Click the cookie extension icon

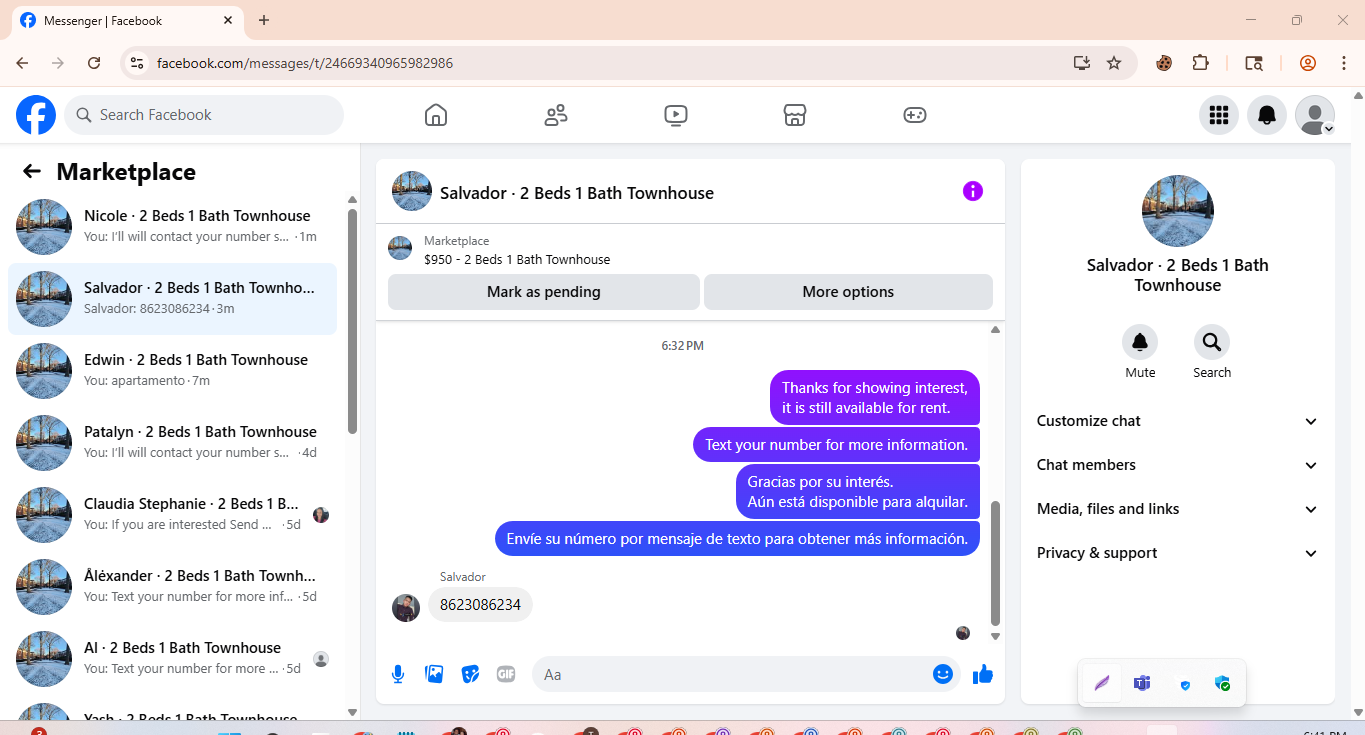1164,63
